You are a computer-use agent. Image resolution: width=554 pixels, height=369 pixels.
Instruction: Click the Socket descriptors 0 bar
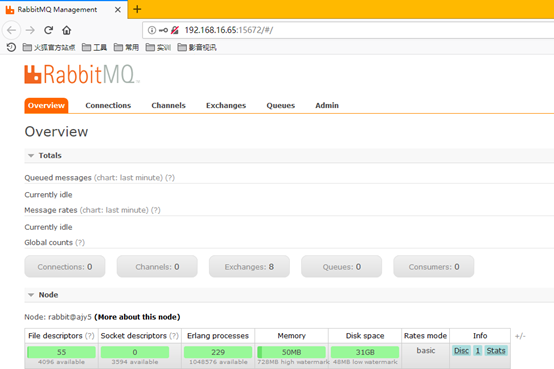(135, 352)
